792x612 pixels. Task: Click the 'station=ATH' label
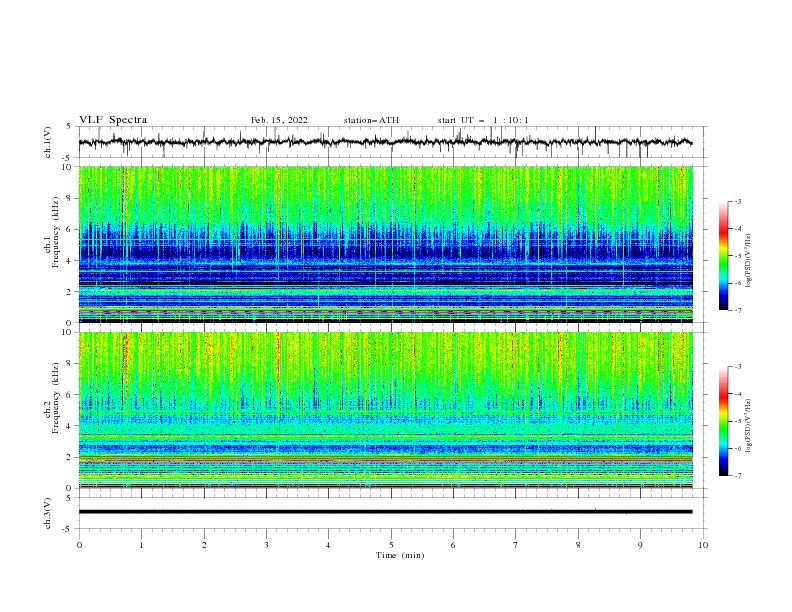point(371,120)
